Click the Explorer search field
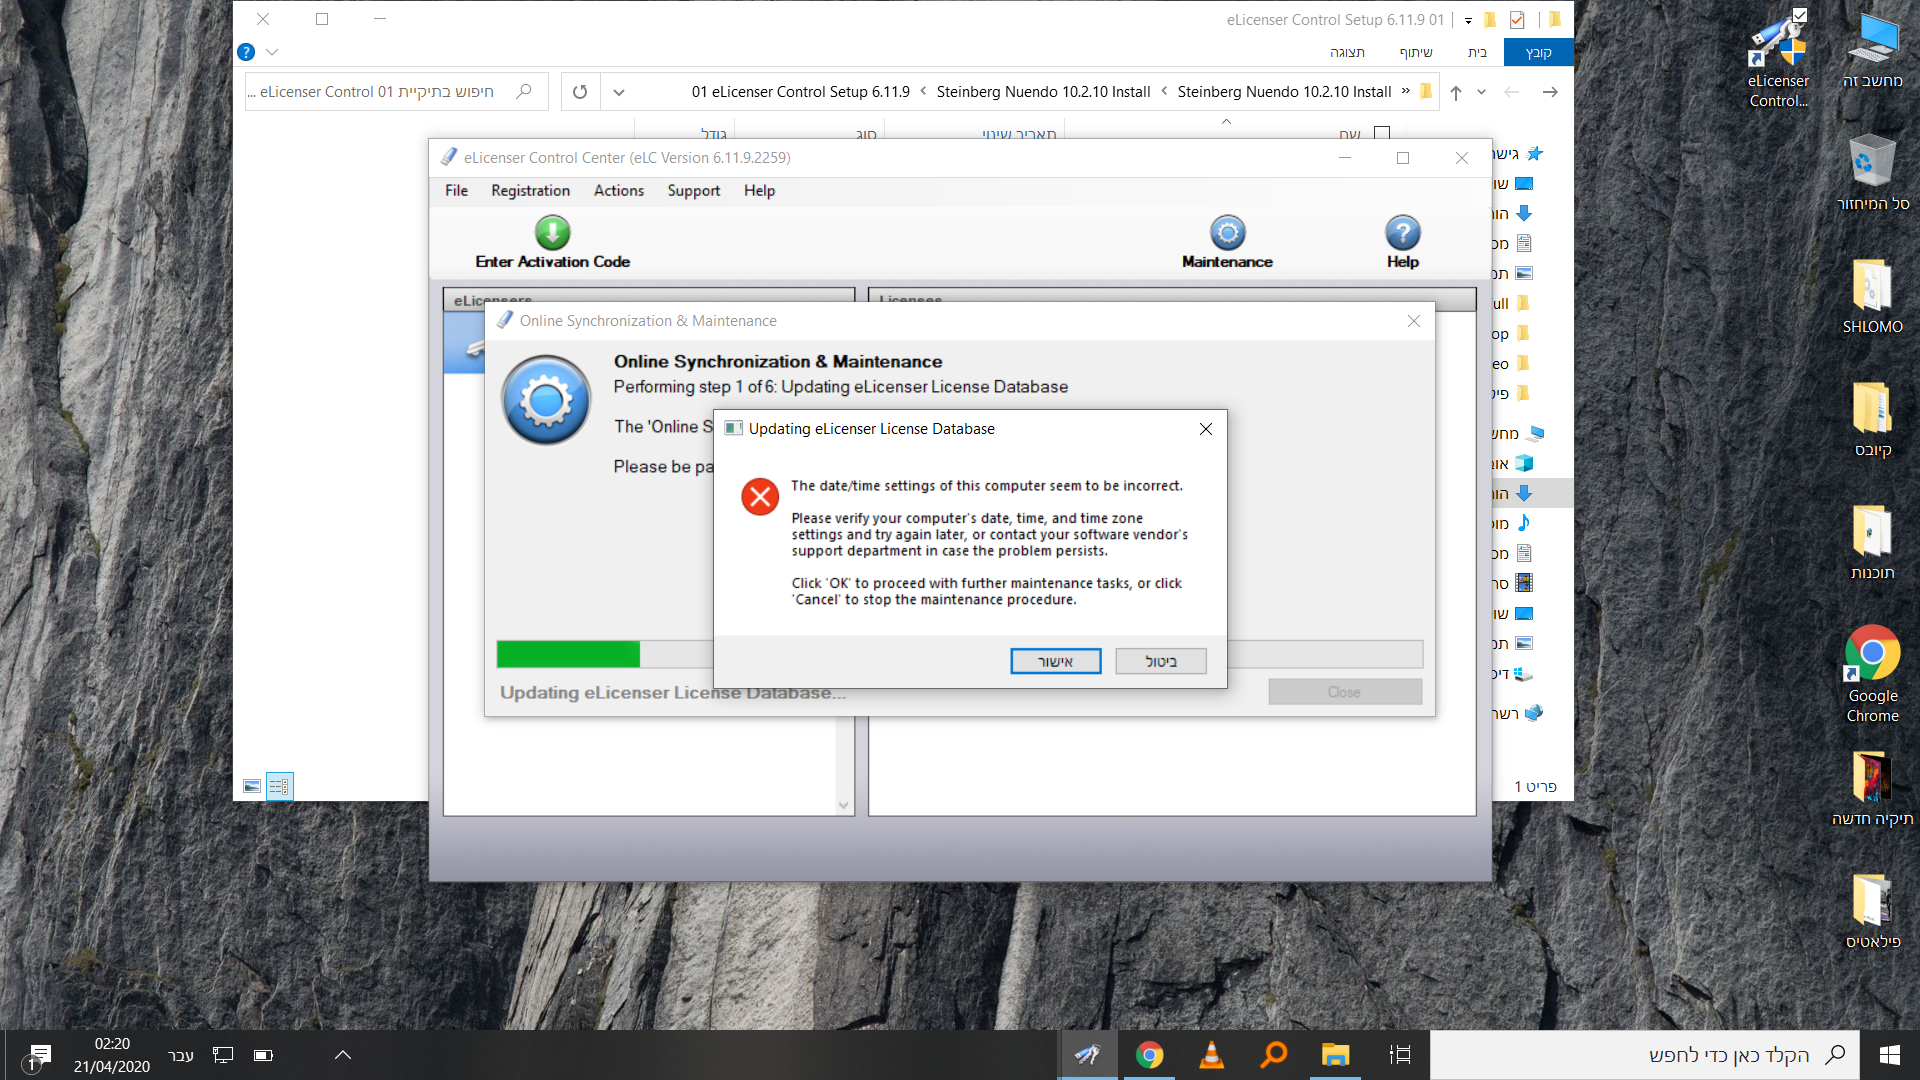 [396, 92]
